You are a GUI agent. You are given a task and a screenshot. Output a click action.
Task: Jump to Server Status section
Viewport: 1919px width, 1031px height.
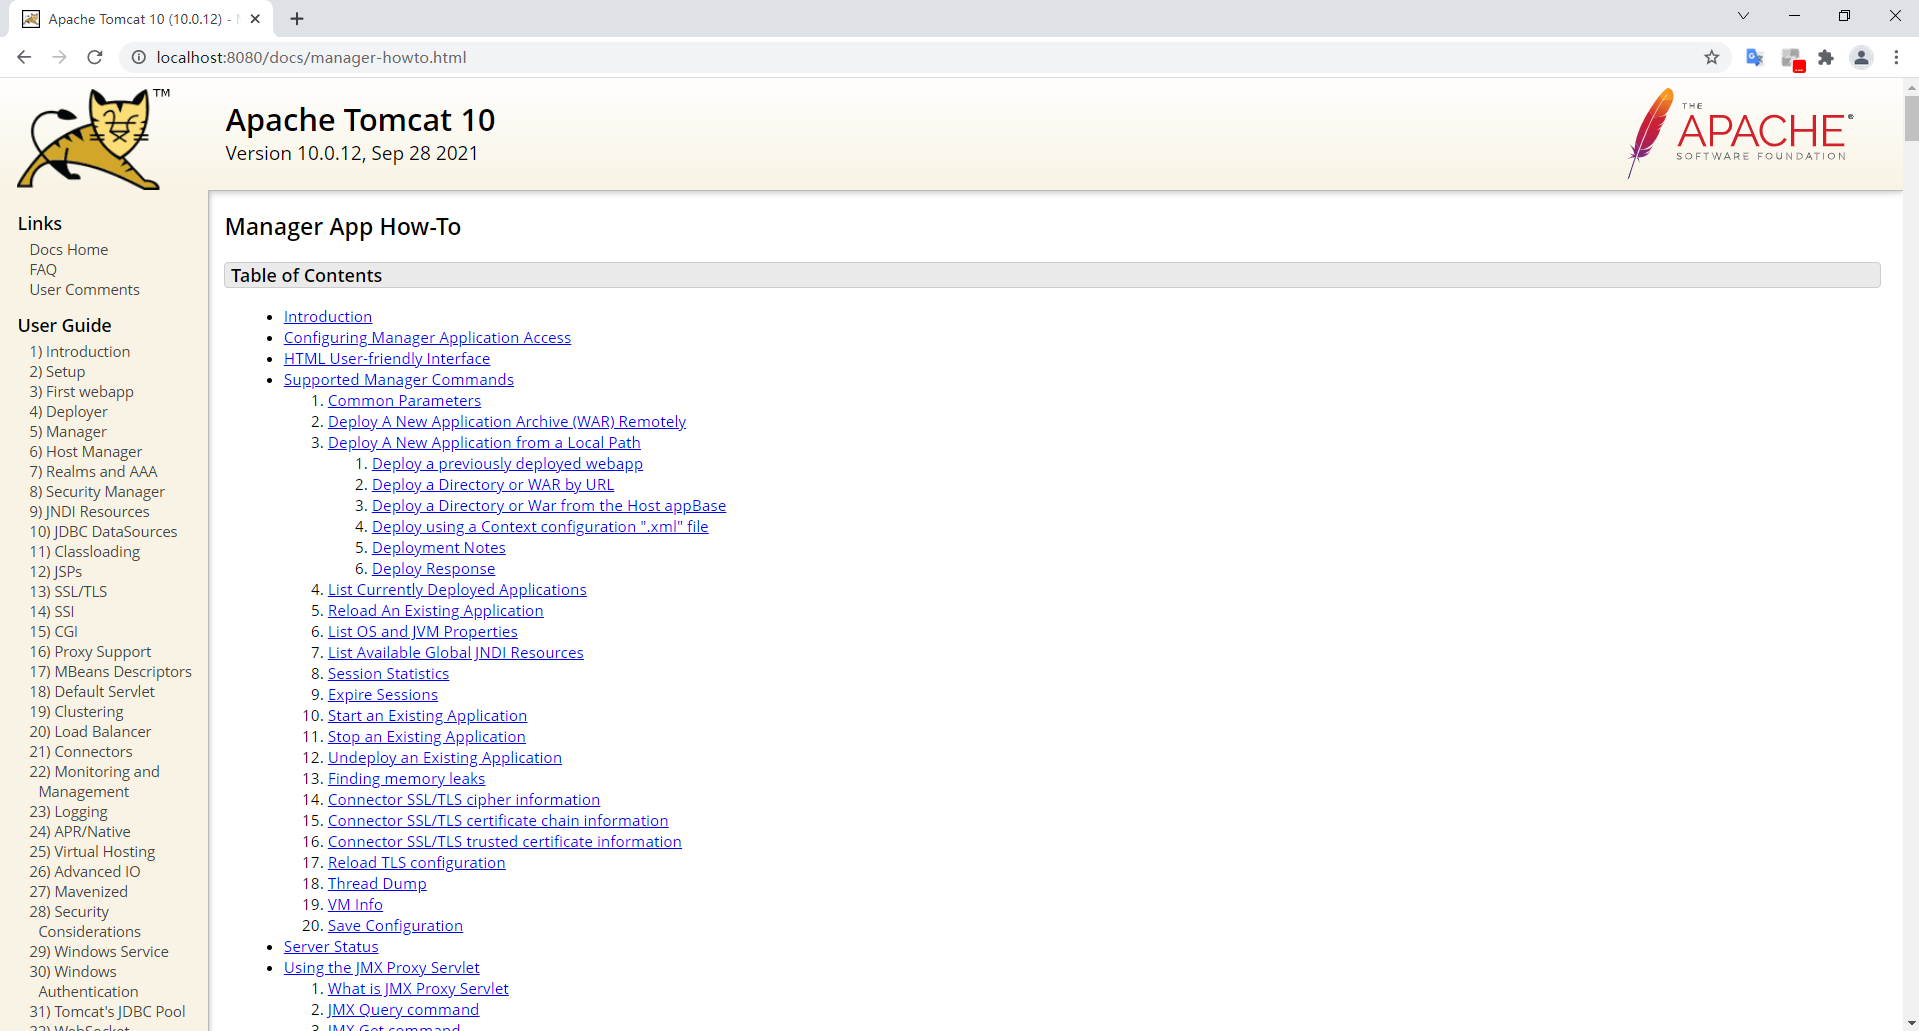(x=331, y=947)
